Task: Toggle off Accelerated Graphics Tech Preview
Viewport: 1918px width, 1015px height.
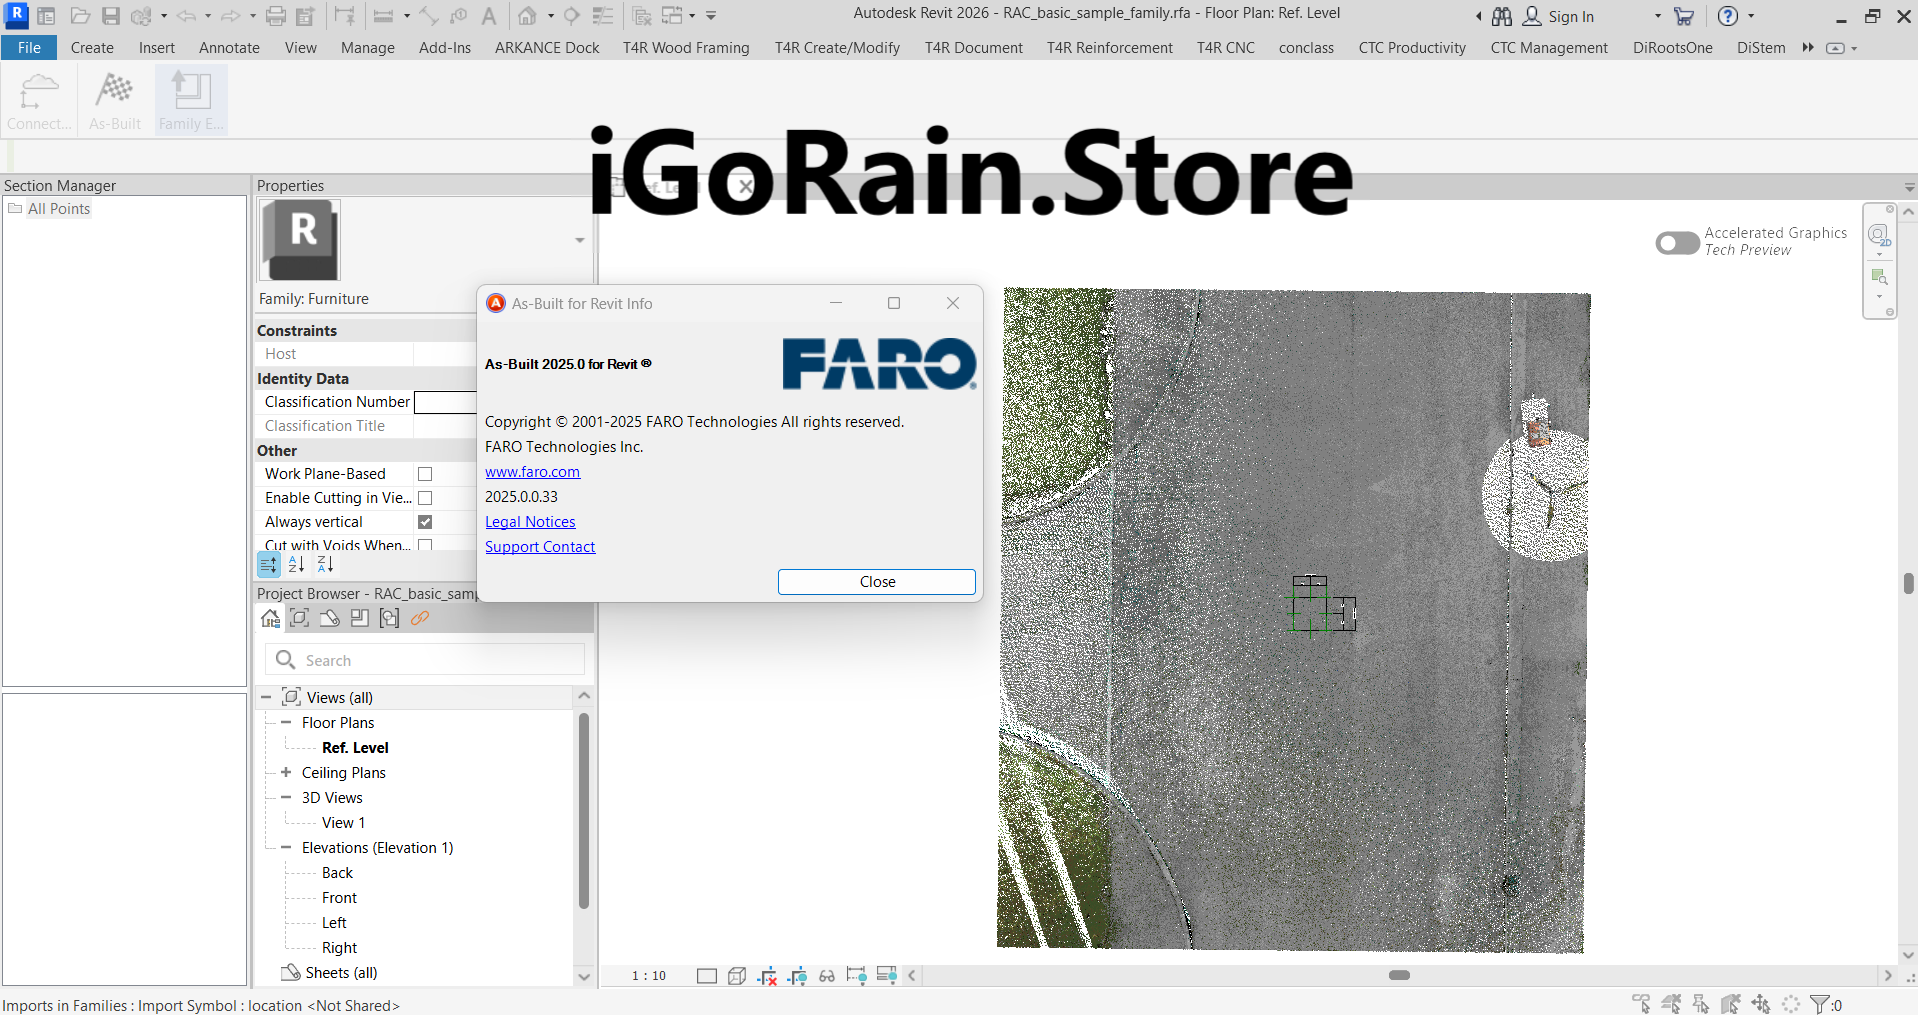Action: pyautogui.click(x=1676, y=243)
